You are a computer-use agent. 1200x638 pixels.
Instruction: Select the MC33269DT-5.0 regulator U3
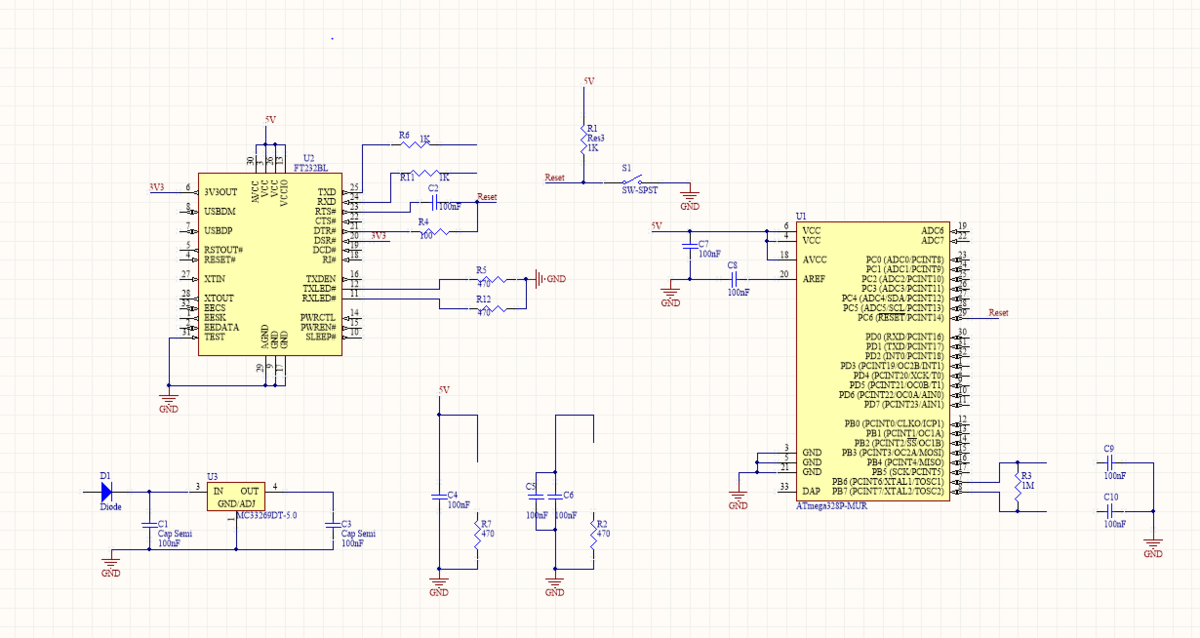(x=236, y=497)
